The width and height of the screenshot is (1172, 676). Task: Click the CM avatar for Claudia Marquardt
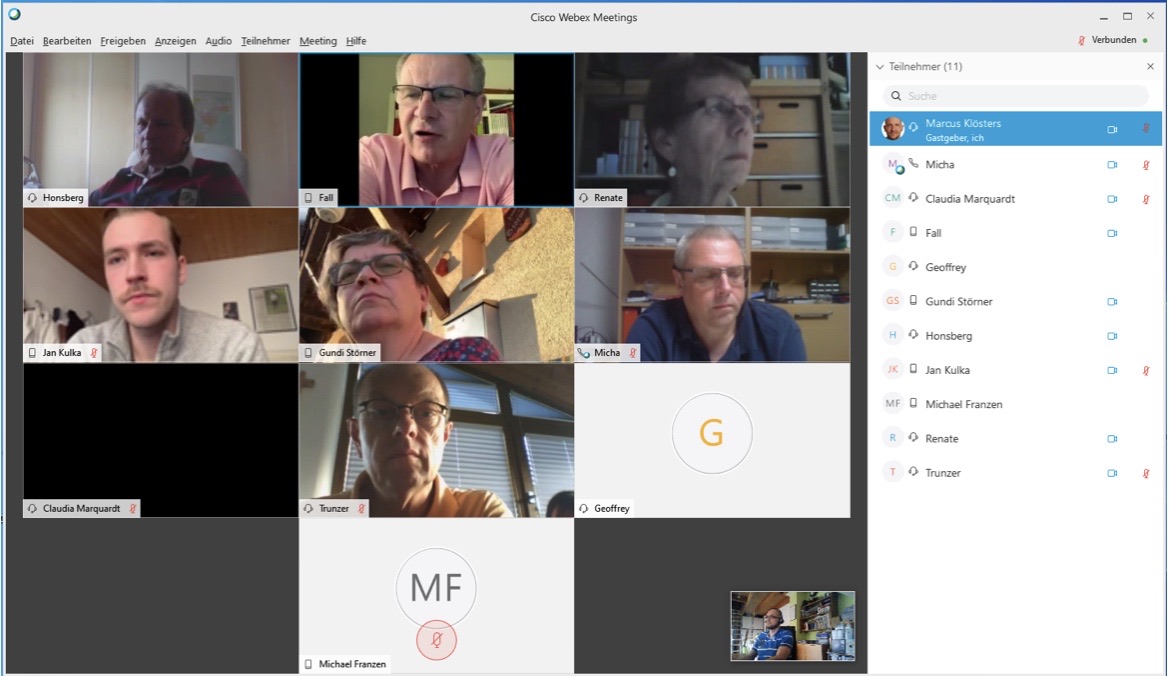pyautogui.click(x=892, y=198)
